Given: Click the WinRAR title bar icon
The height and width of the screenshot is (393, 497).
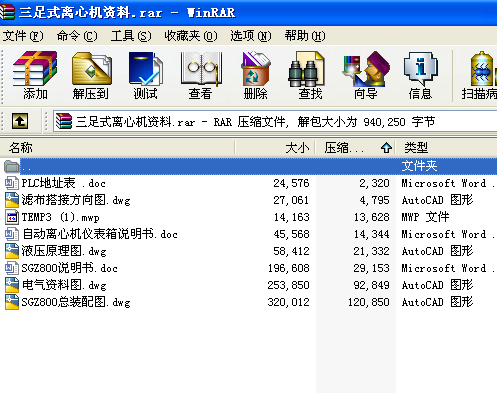Looking at the screenshot, I should coord(7,12).
